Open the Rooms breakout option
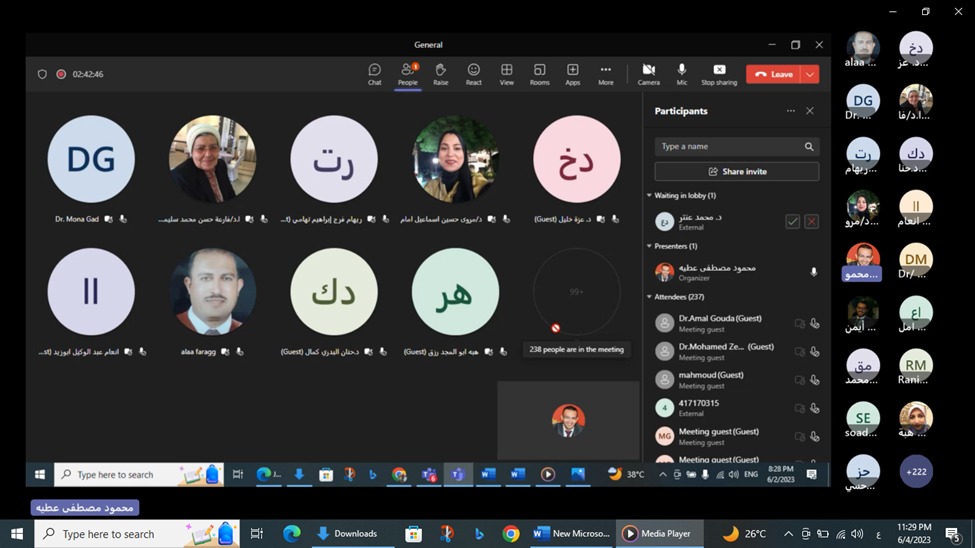Viewport: 975px width, 548px height. coord(539,74)
